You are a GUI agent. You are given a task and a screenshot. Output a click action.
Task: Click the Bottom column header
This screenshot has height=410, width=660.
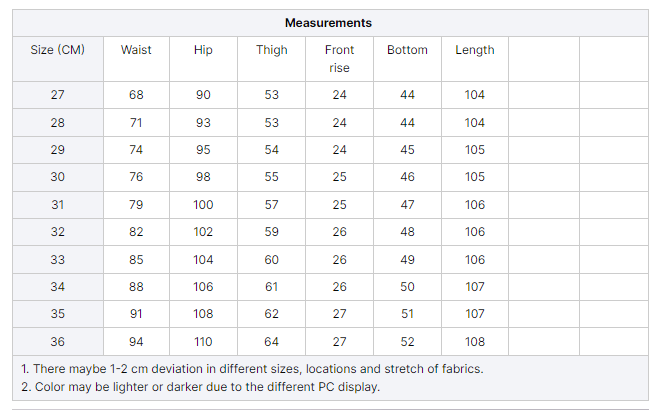407,50
